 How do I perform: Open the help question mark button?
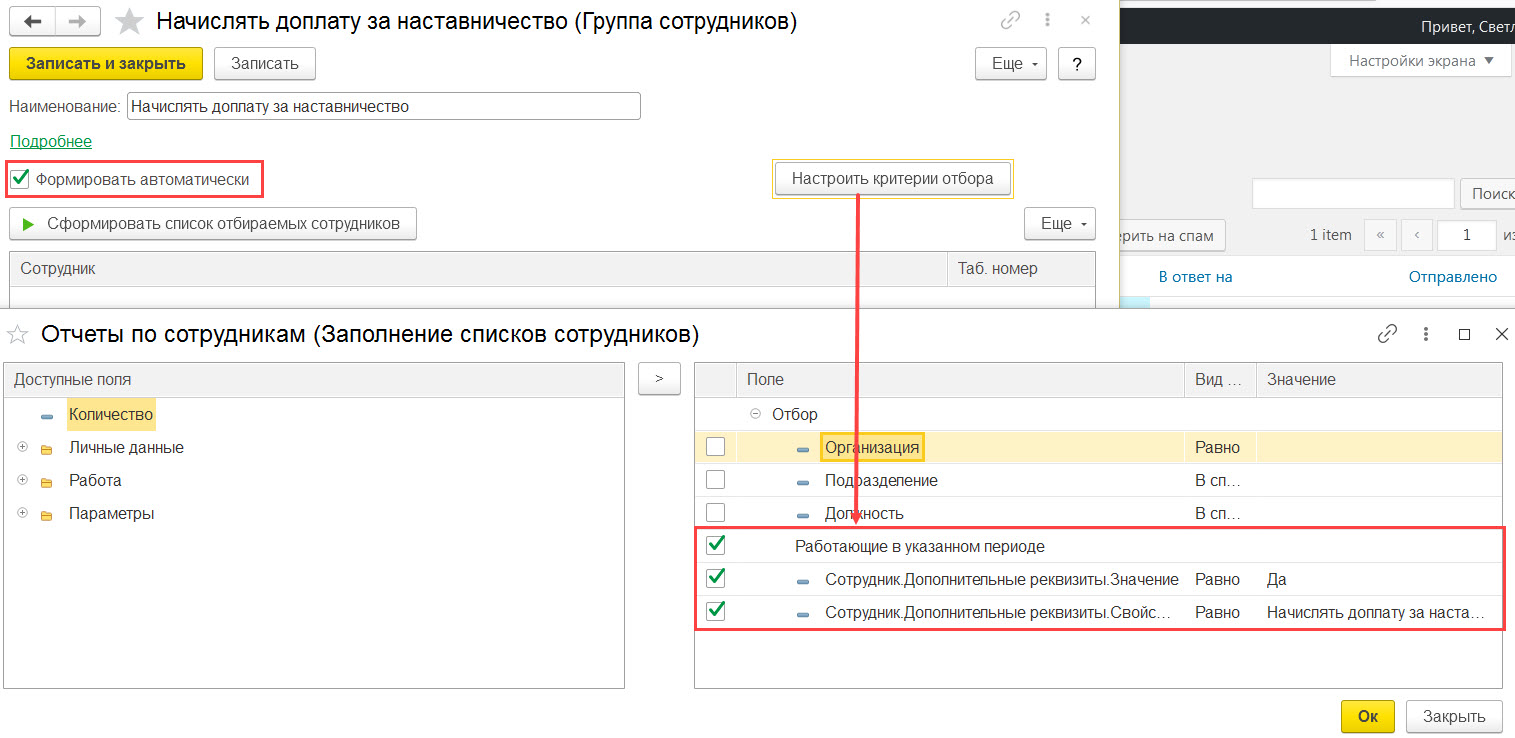click(x=1077, y=63)
